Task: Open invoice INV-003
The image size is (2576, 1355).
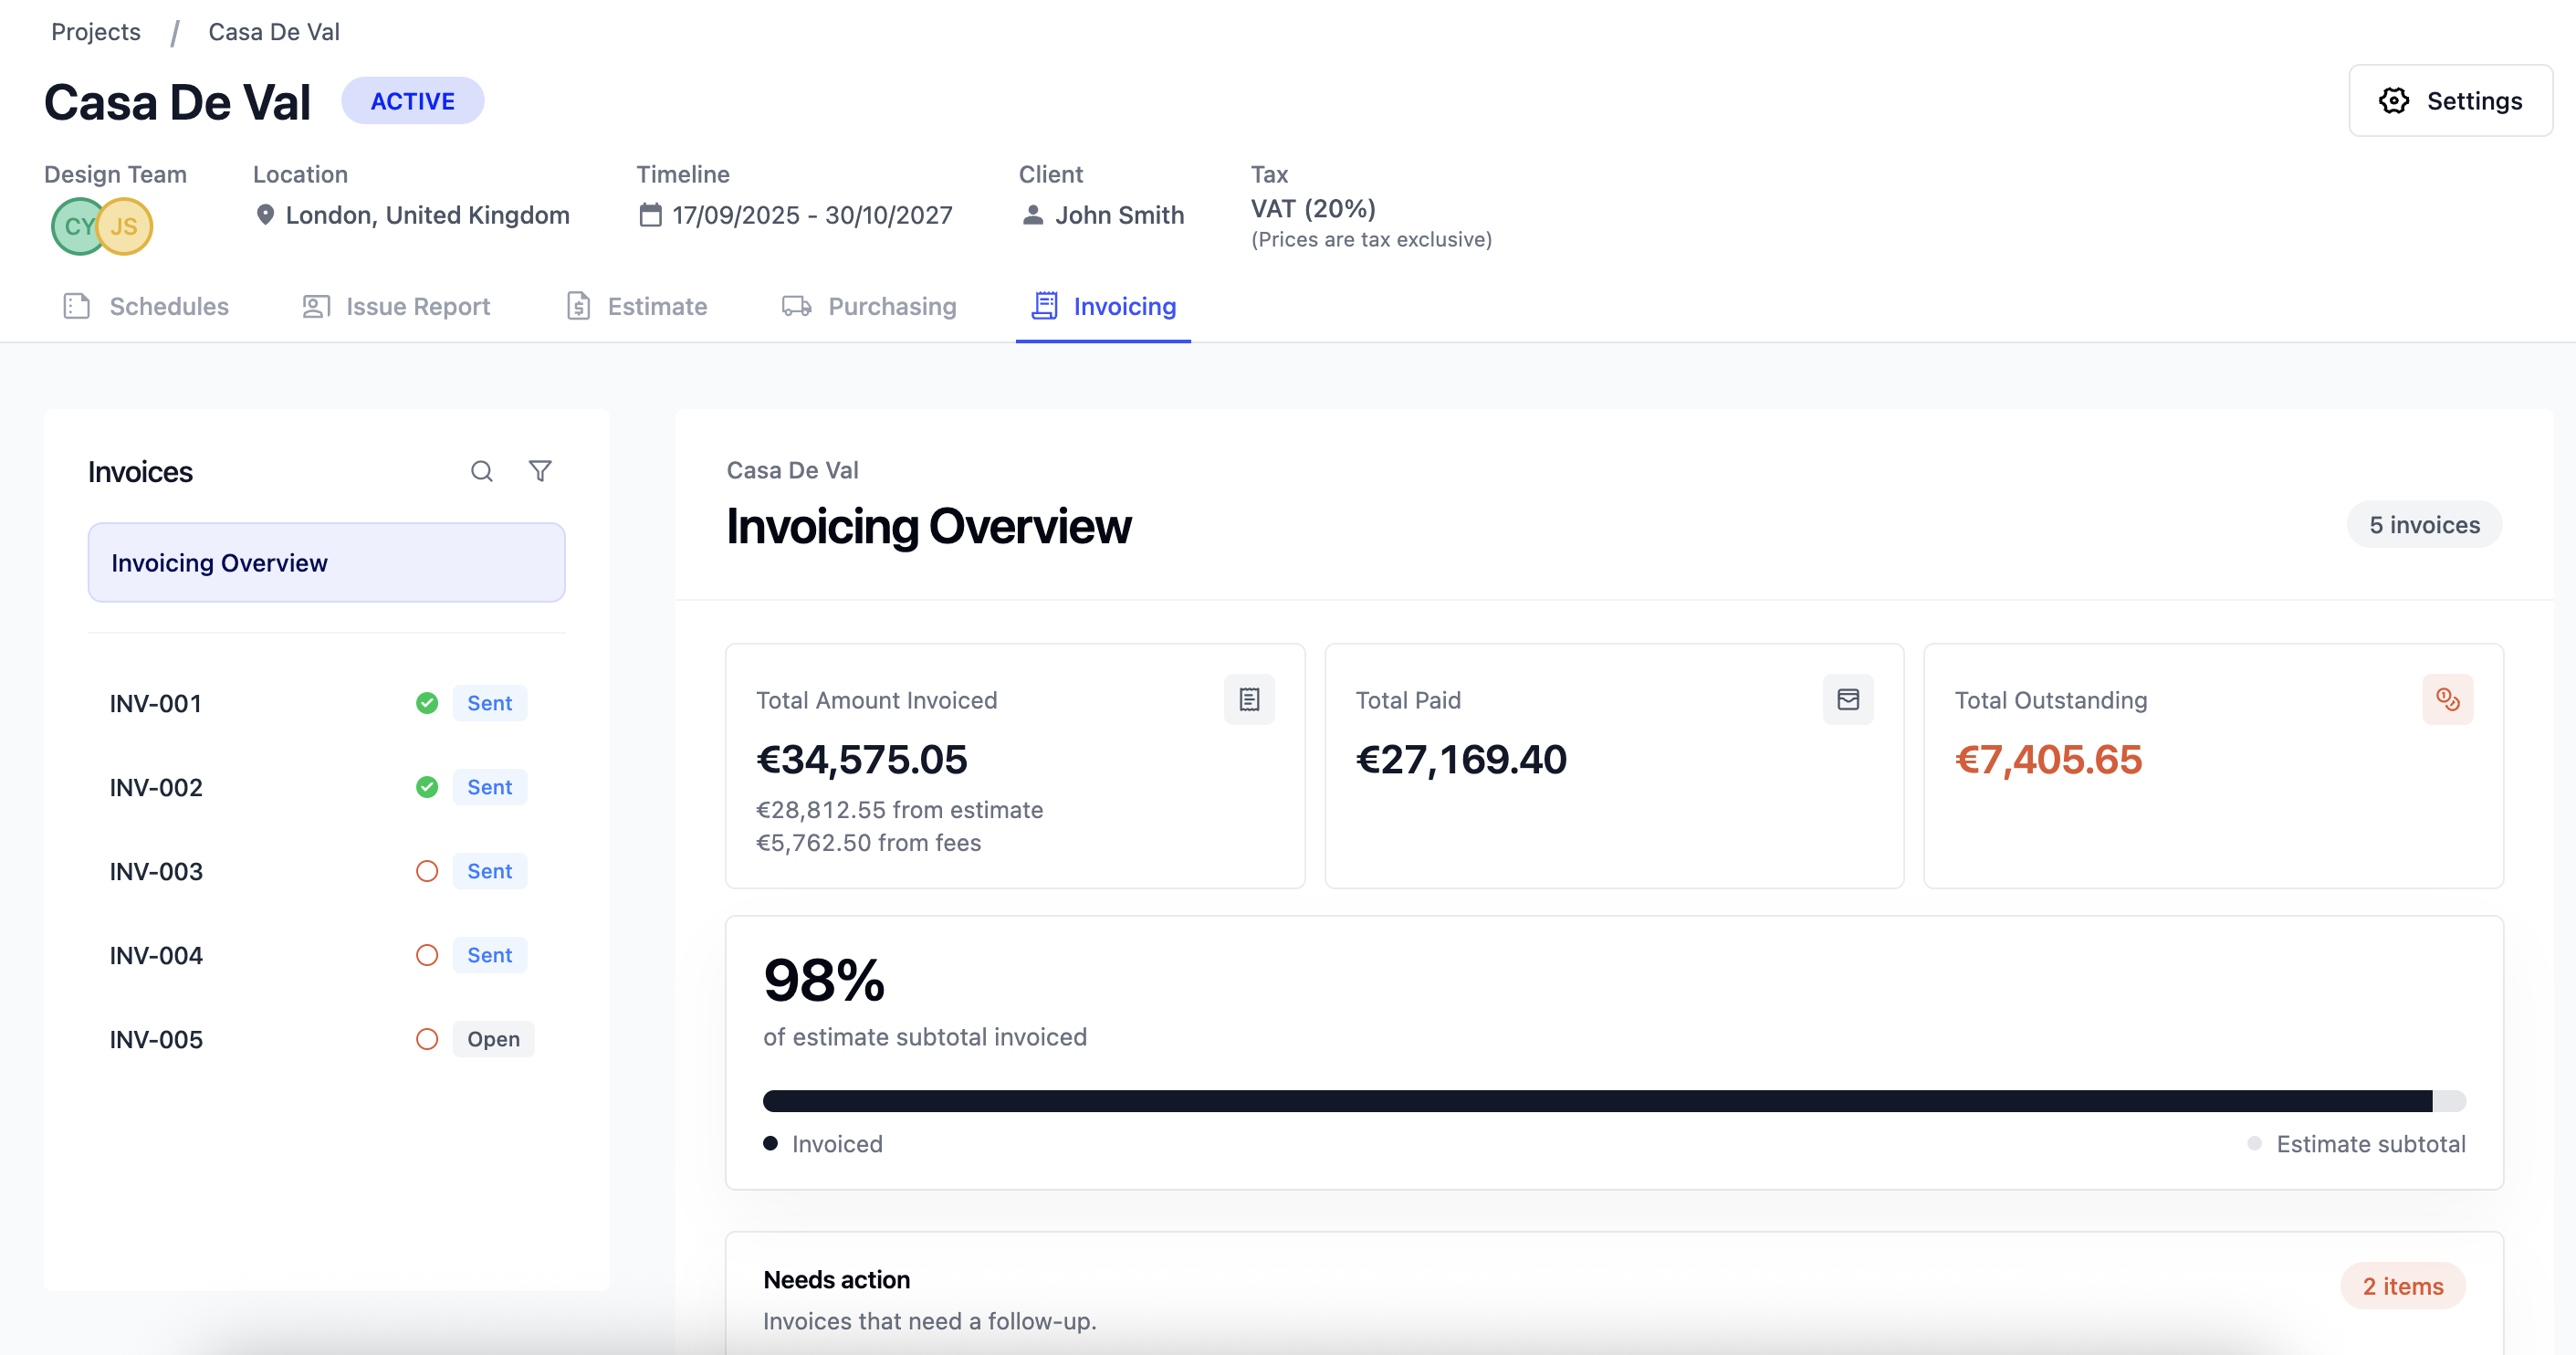Action: 327,871
